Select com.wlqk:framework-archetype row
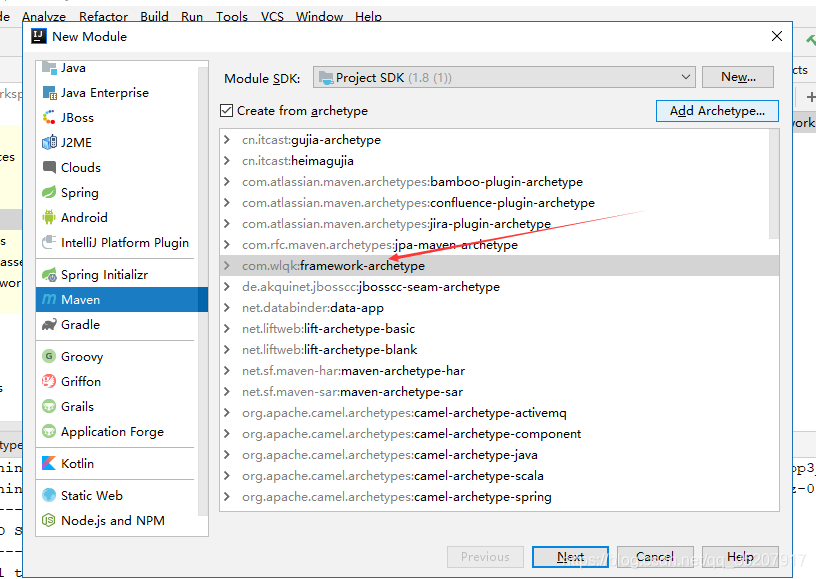The image size is (816, 579). [x=499, y=265]
